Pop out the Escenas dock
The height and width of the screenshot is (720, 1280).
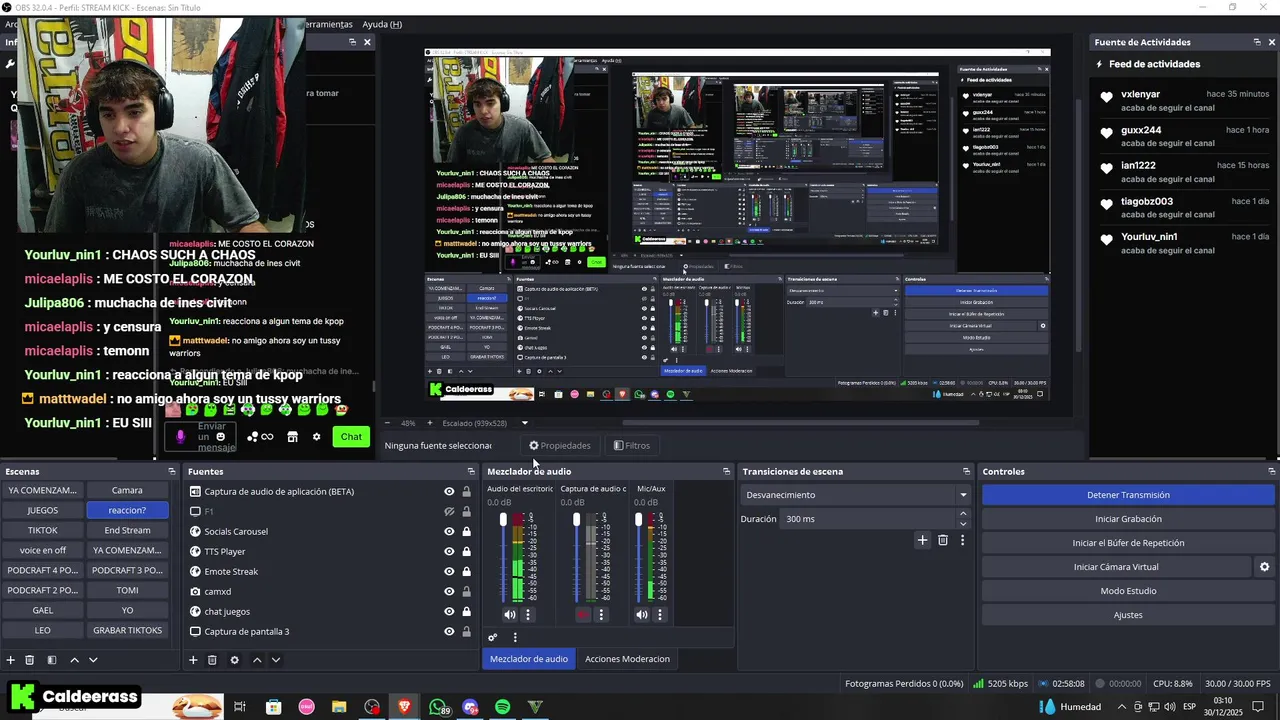[171, 471]
